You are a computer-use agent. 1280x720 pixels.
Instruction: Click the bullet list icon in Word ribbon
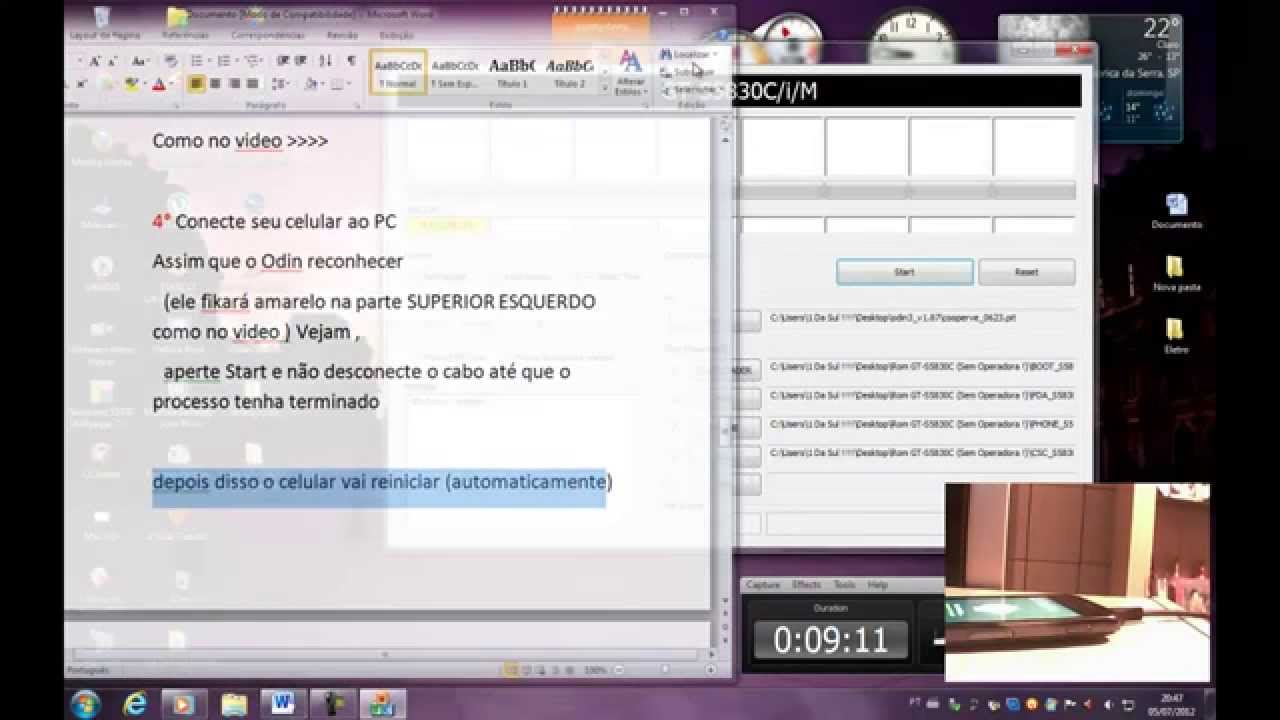click(197, 60)
